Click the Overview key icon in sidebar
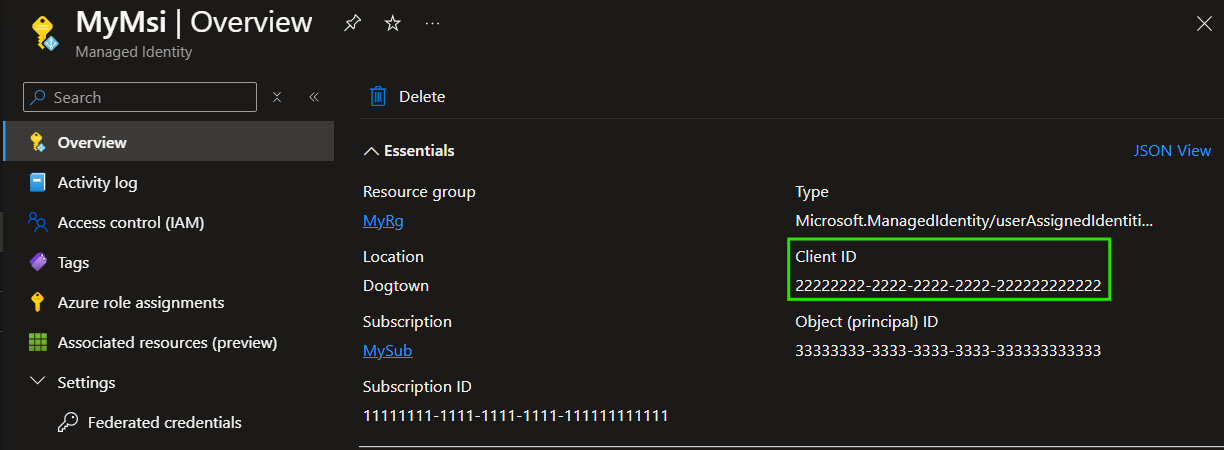1224x450 pixels. (38, 142)
